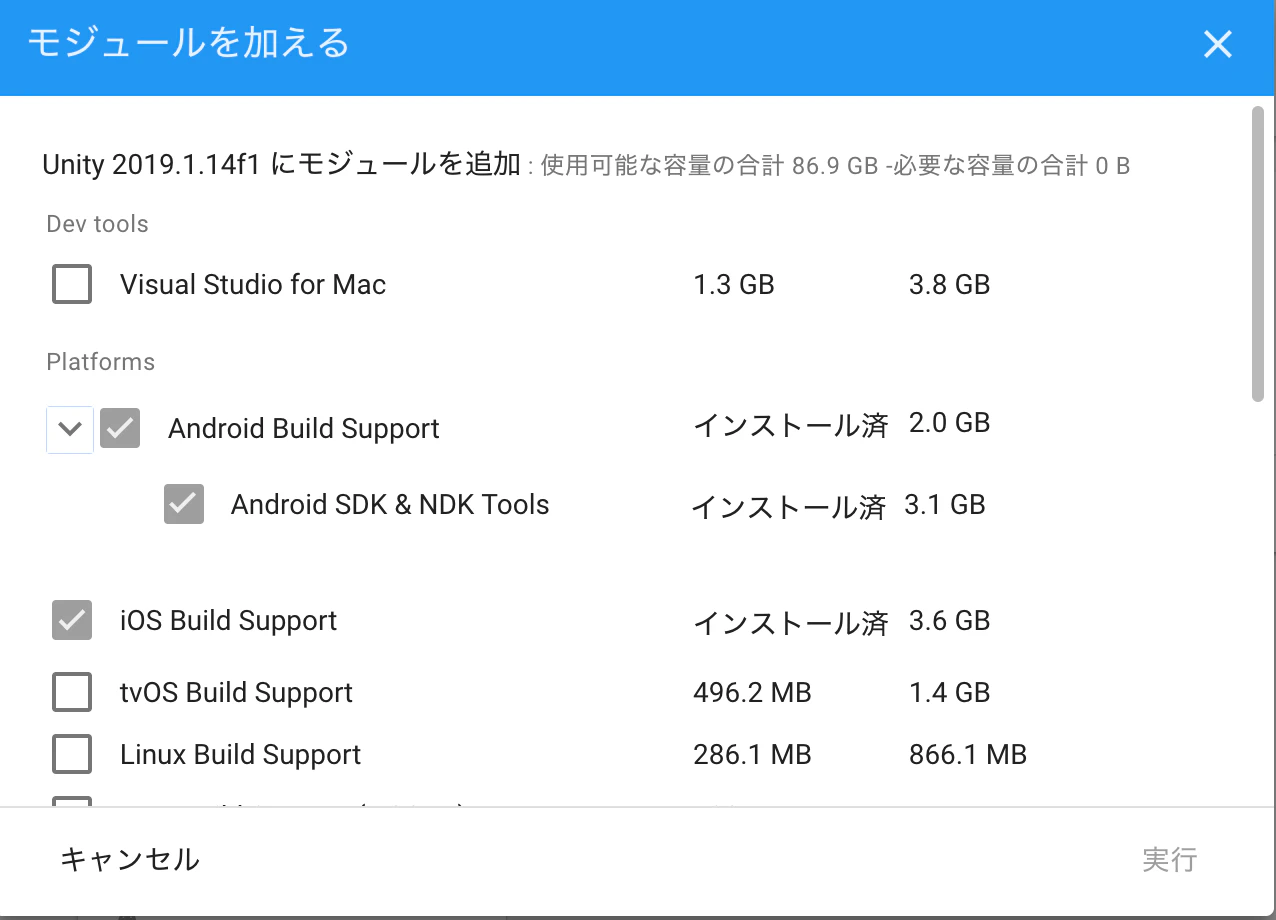The height and width of the screenshot is (920, 1276).
Task: Deselect Android SDK & NDK Tools
Action: (183, 504)
